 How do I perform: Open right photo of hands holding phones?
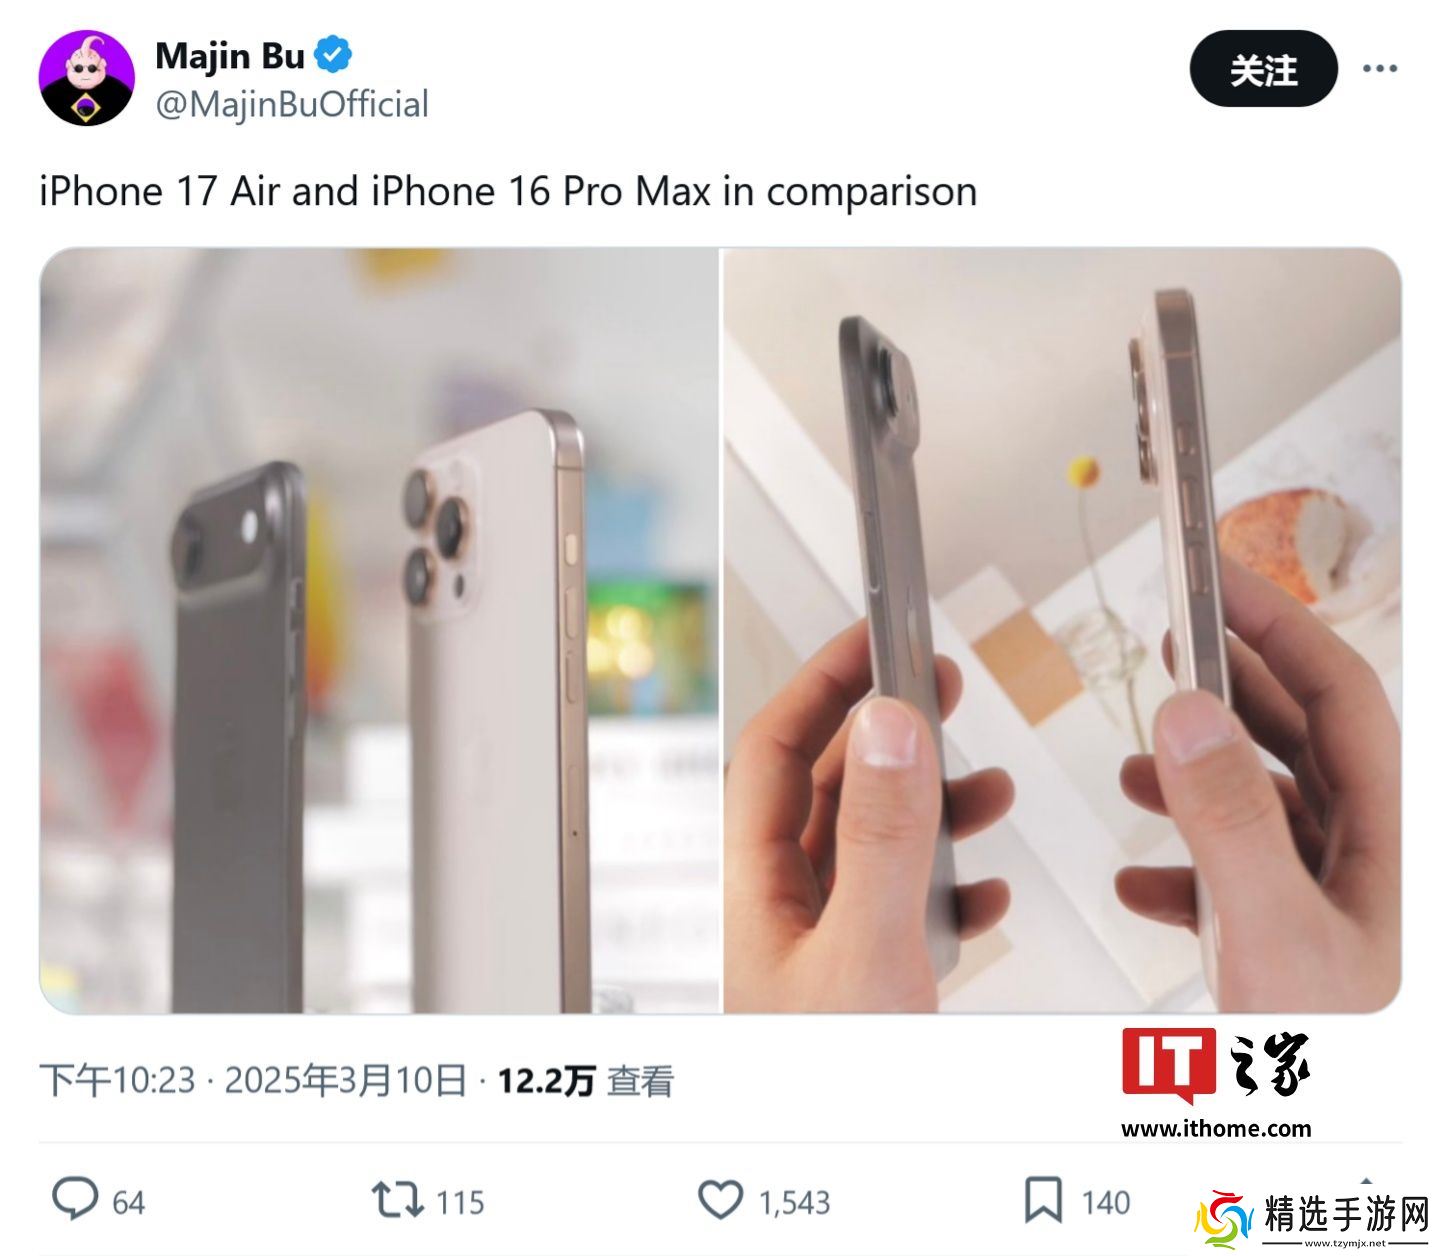pos(1062,631)
